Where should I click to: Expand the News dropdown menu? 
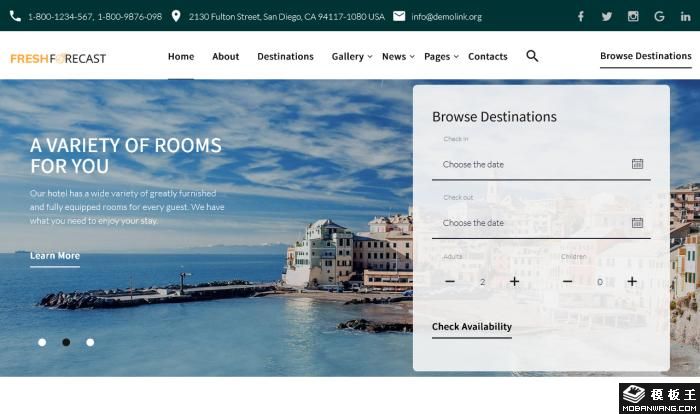pyautogui.click(x=397, y=57)
